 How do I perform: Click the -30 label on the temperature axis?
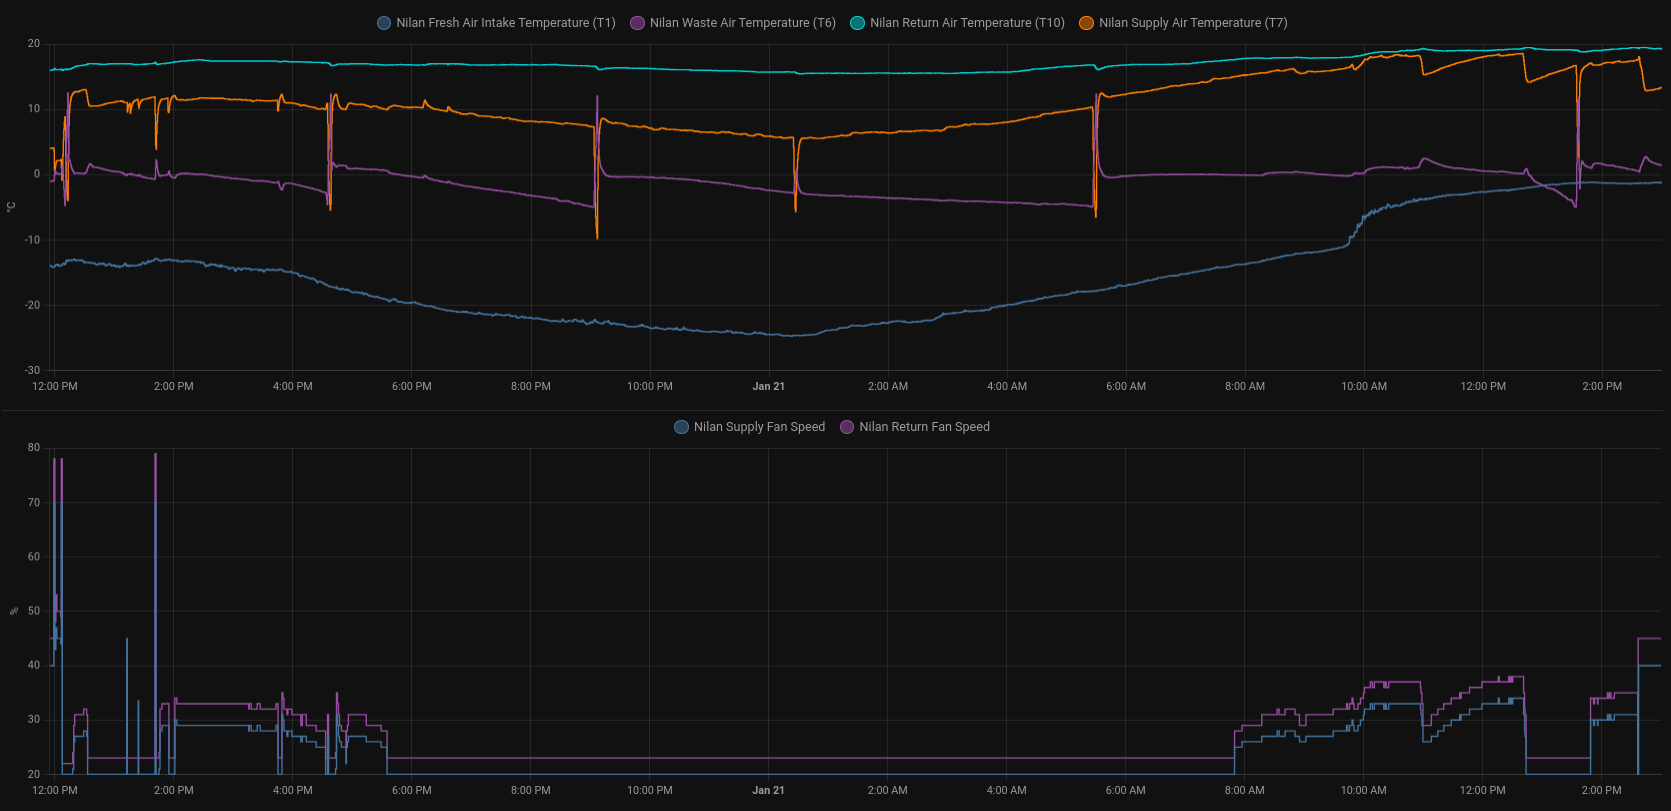pos(33,371)
